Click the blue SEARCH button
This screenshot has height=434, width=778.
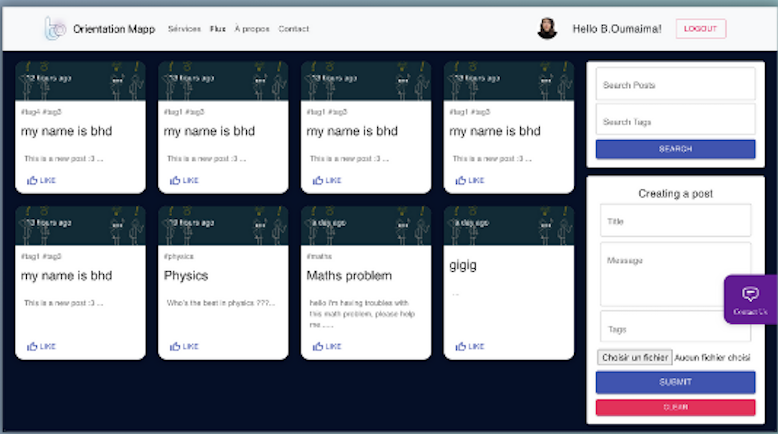(x=675, y=149)
